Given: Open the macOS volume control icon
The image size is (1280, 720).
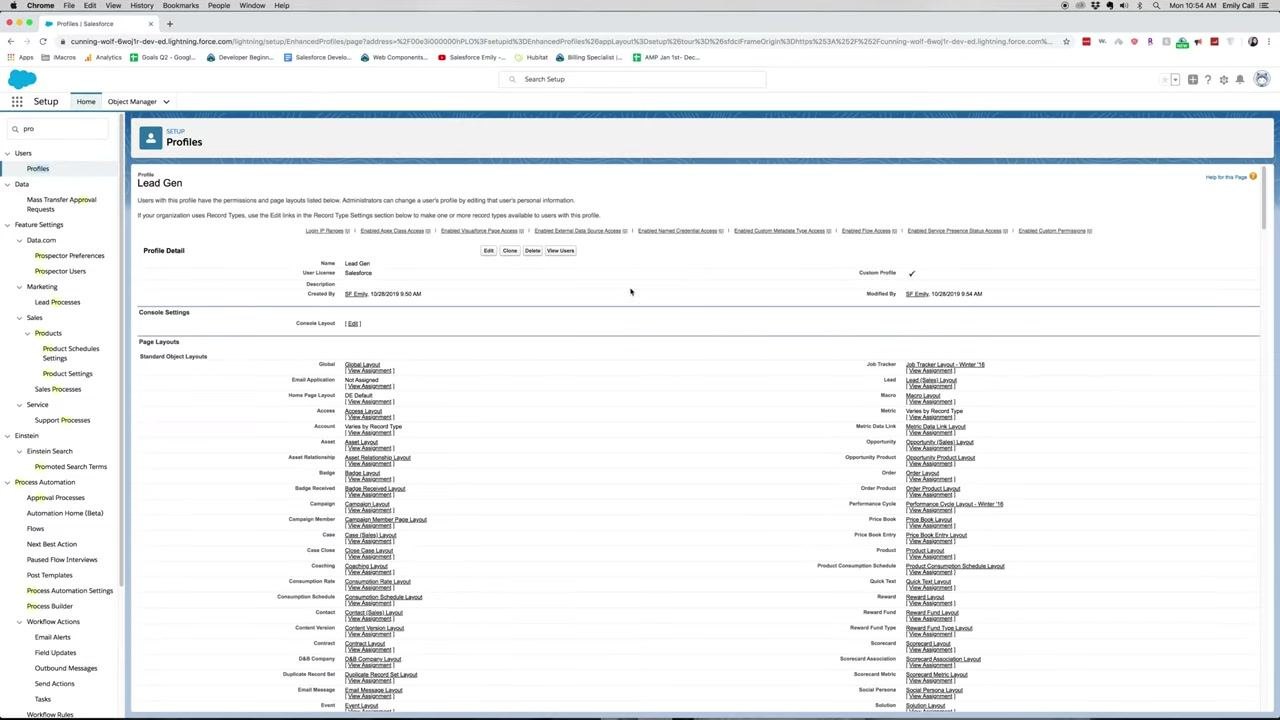Looking at the screenshot, I should point(1124,5).
